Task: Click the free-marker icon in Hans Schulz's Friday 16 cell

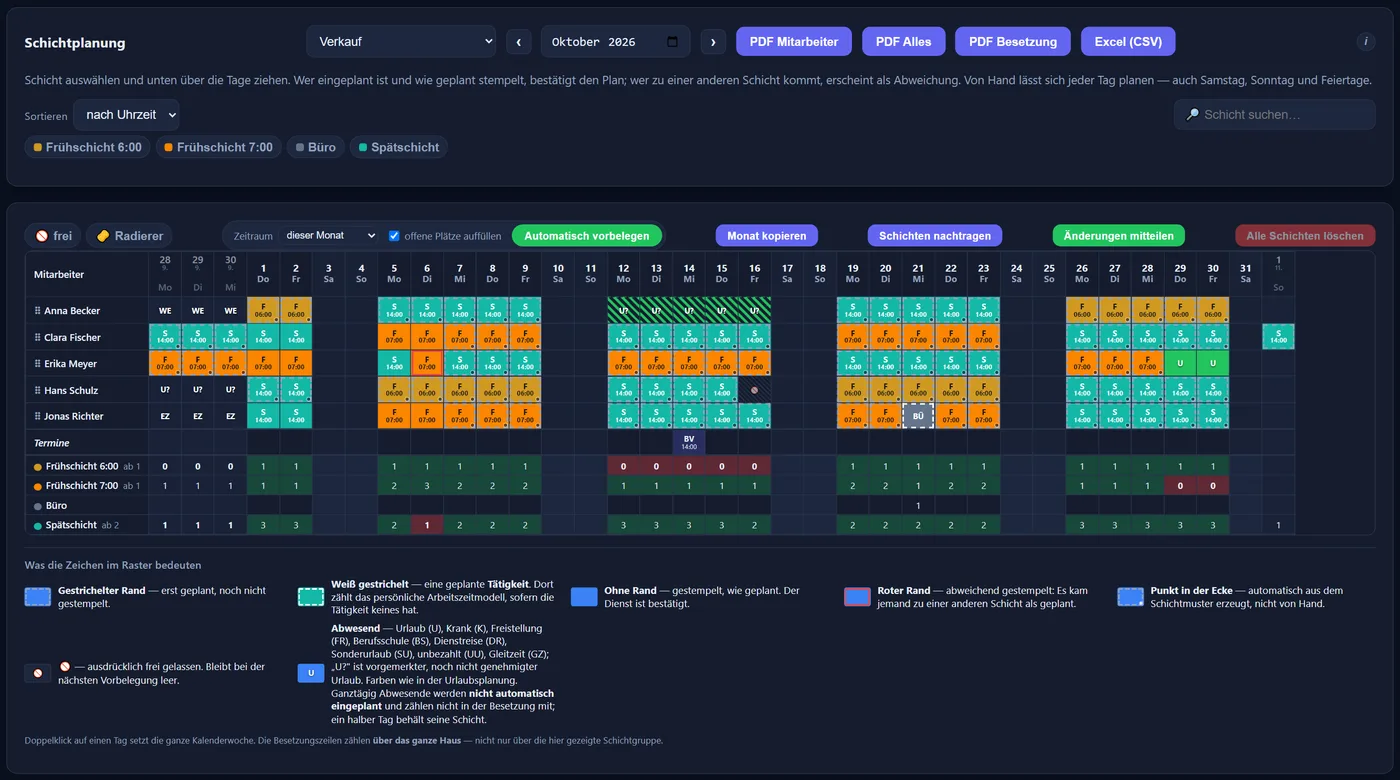Action: pos(754,390)
